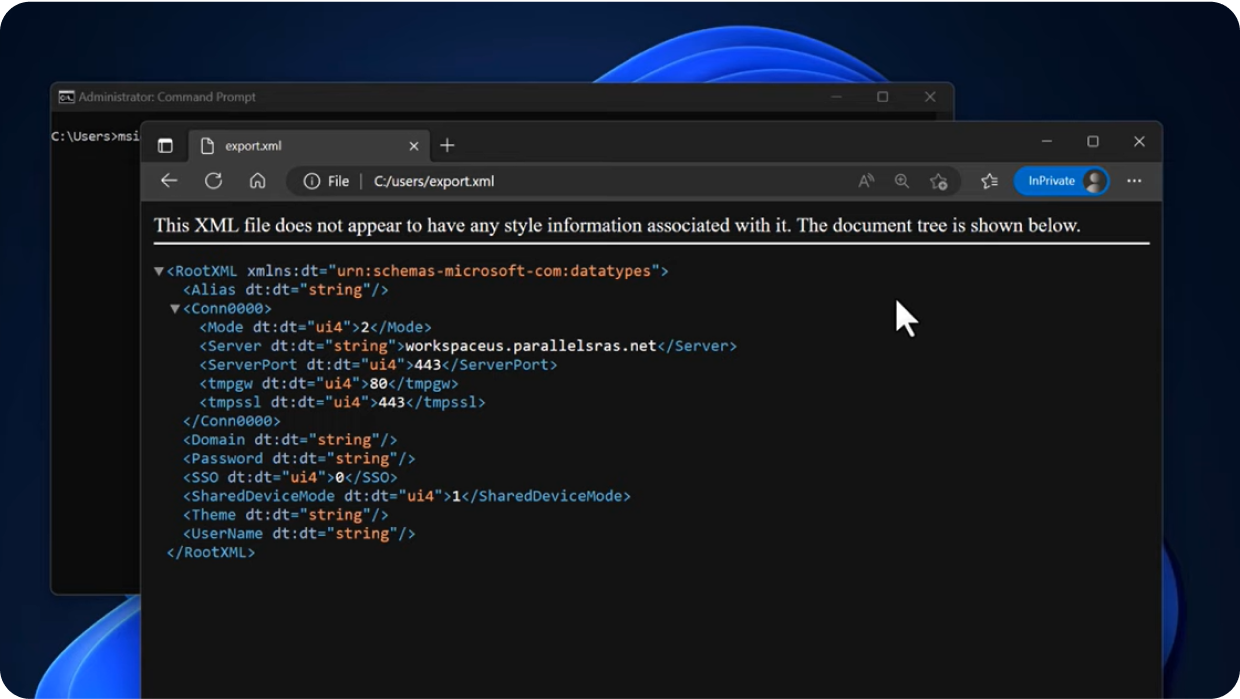Open the Favorites list icon
The width and height of the screenshot is (1240, 699).
(989, 181)
